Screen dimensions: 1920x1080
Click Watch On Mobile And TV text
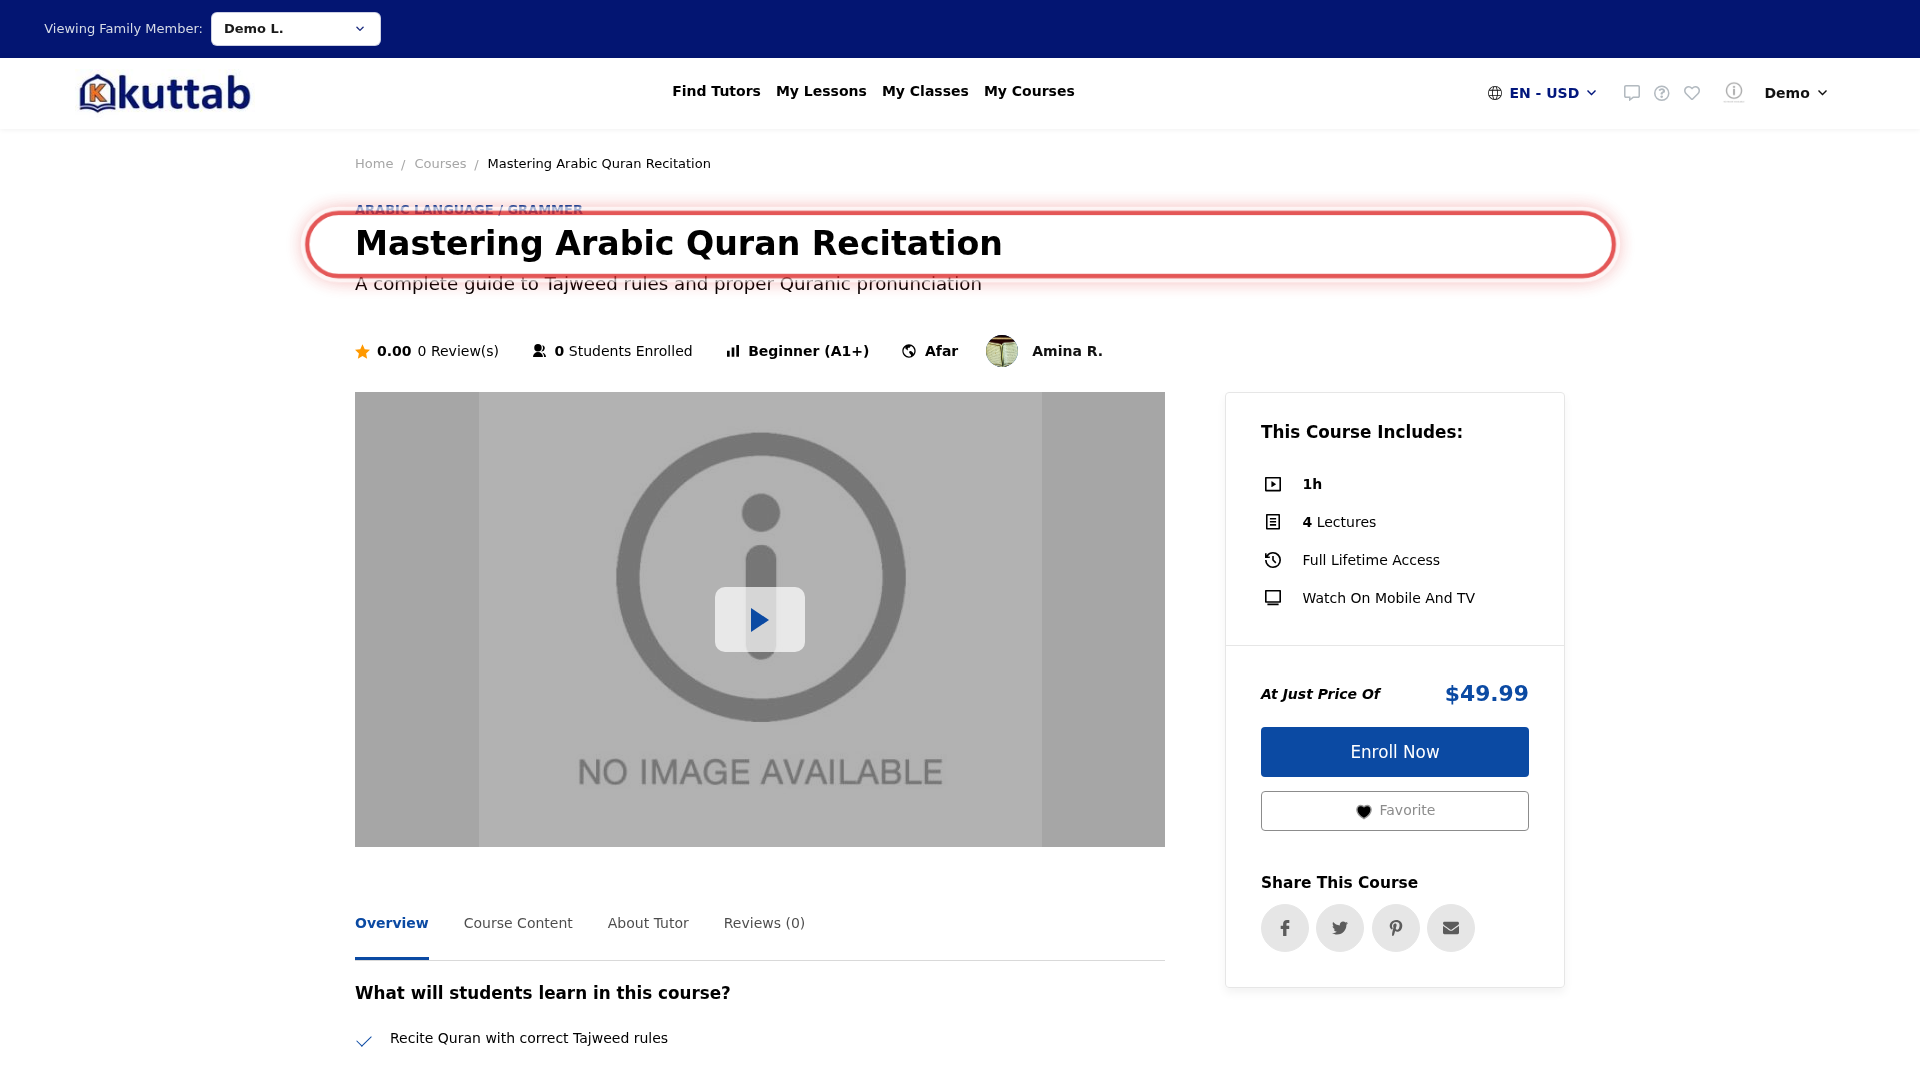point(1388,598)
